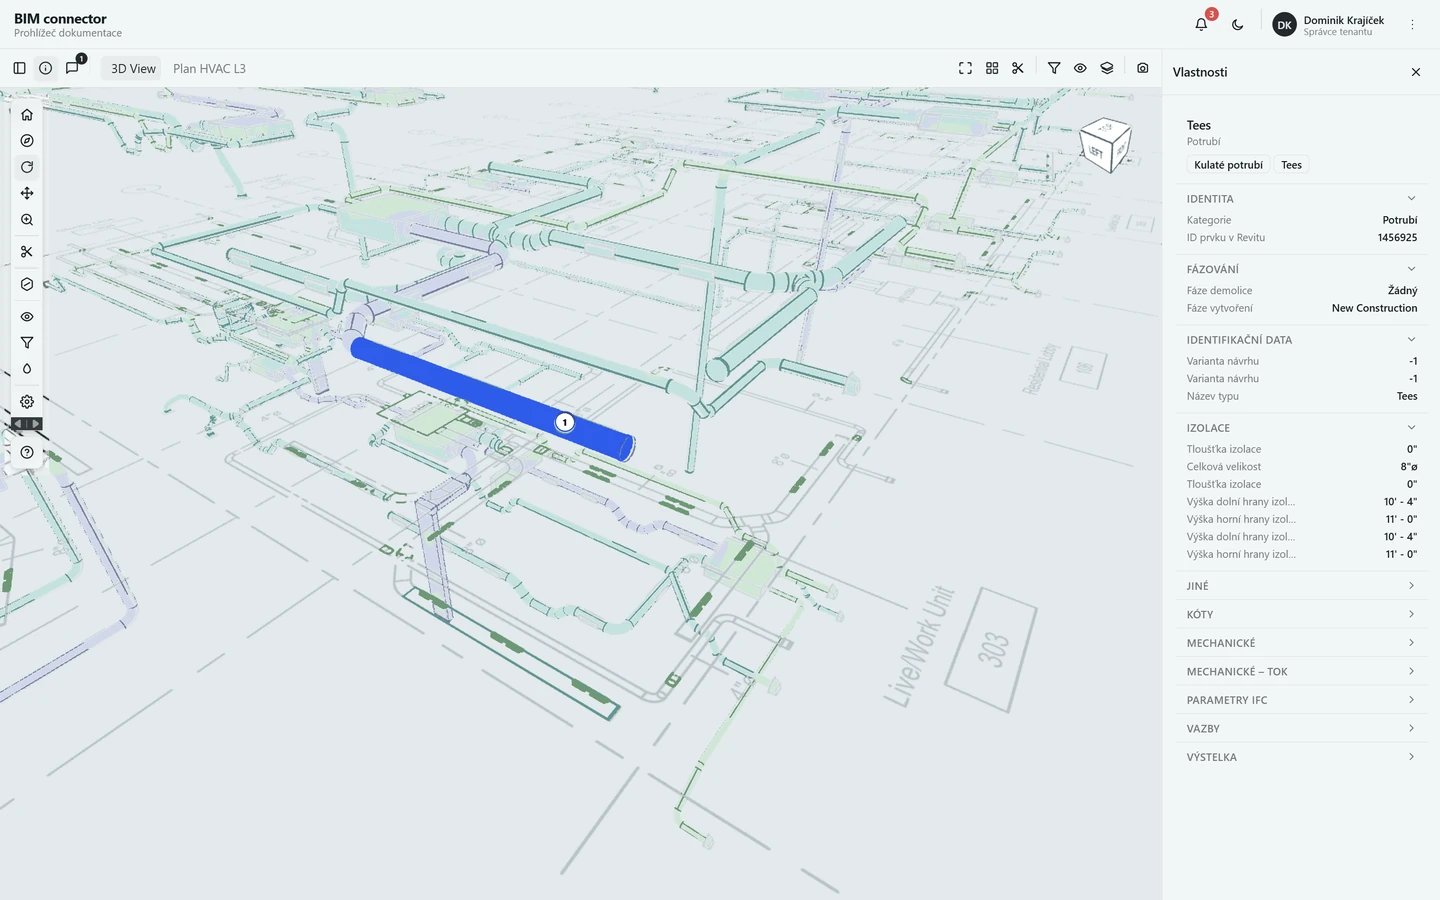Expand the KÓTY section
The height and width of the screenshot is (900, 1440).
pyautogui.click(x=1302, y=615)
